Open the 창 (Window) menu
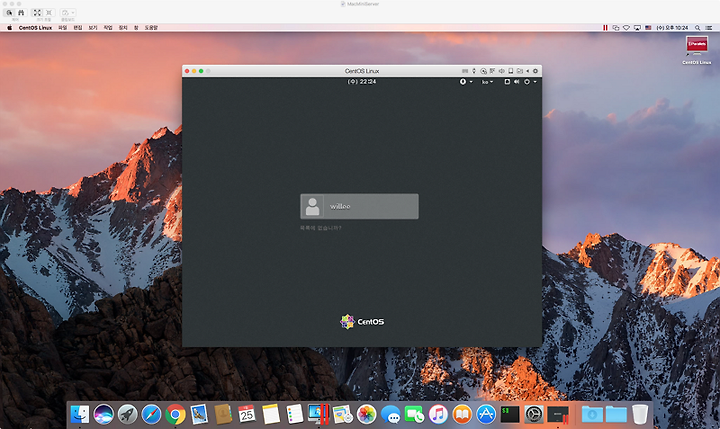720x429 pixels. [136, 28]
